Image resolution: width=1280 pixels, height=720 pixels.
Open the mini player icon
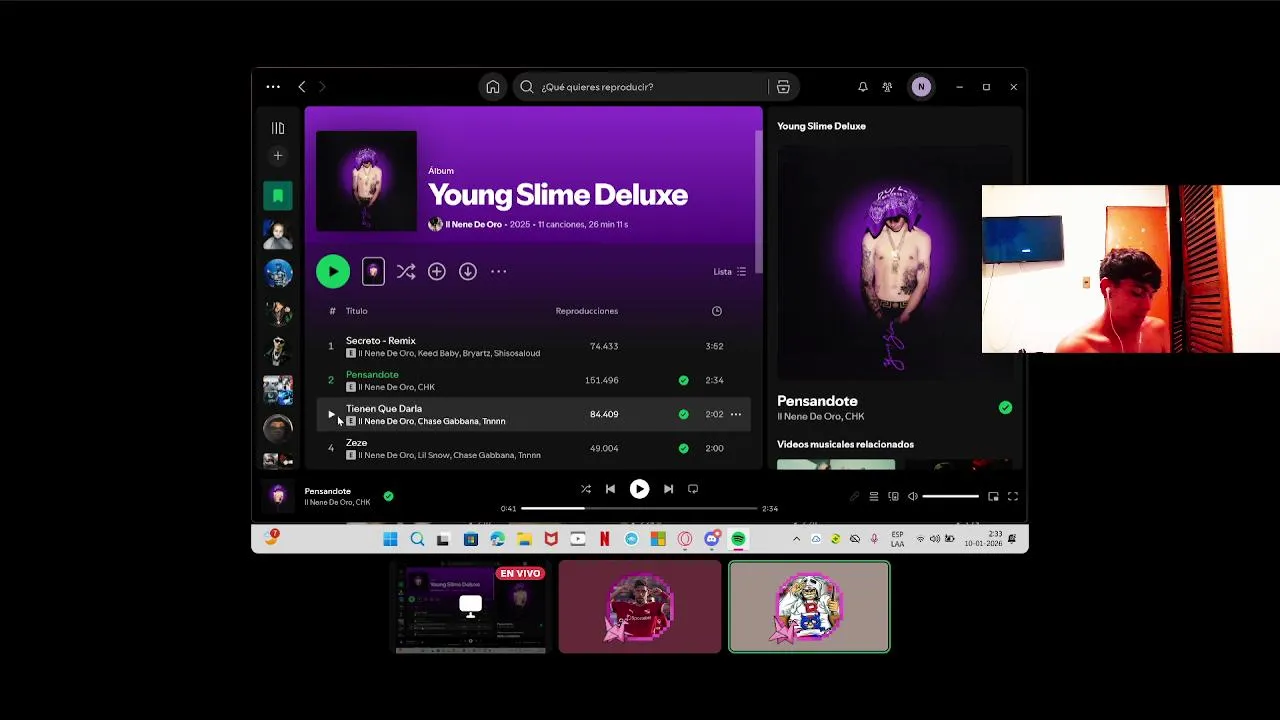click(993, 496)
